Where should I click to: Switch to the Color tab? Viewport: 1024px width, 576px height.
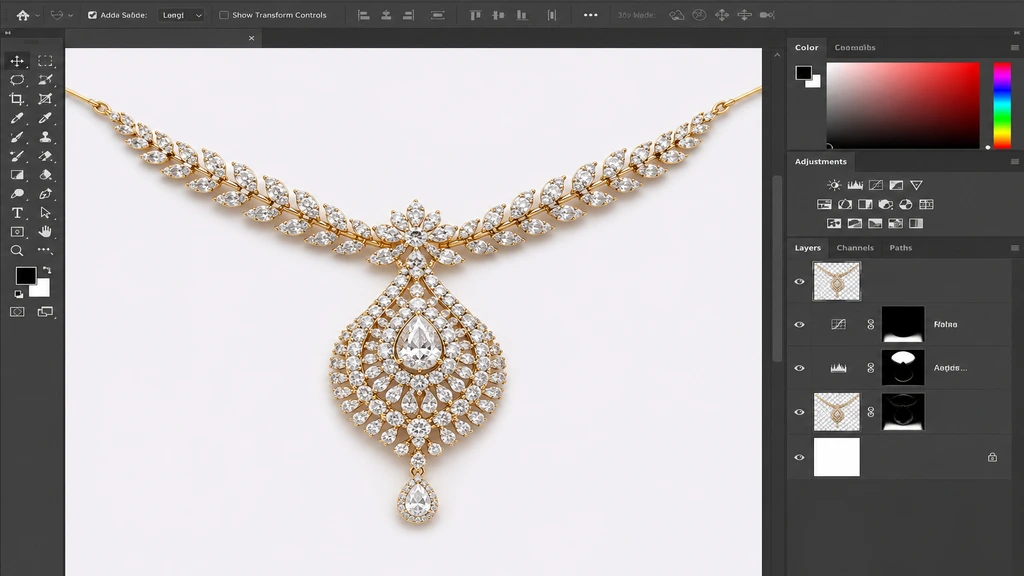click(x=807, y=48)
